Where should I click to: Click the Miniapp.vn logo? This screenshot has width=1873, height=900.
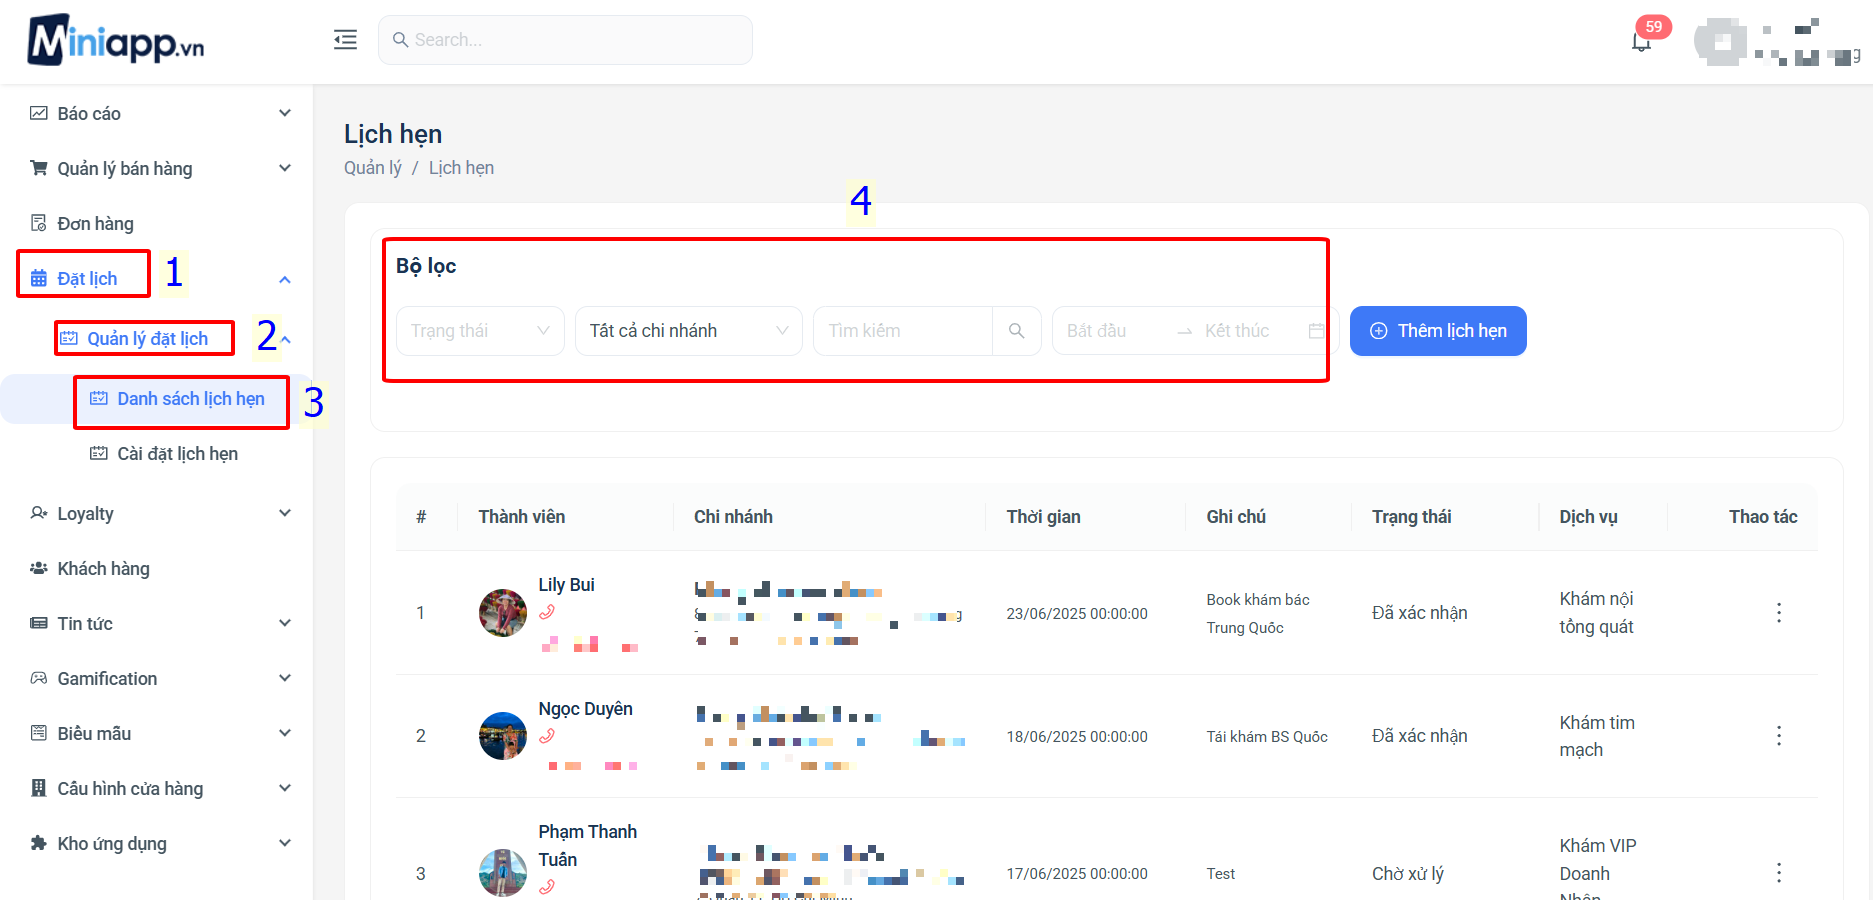(116, 41)
